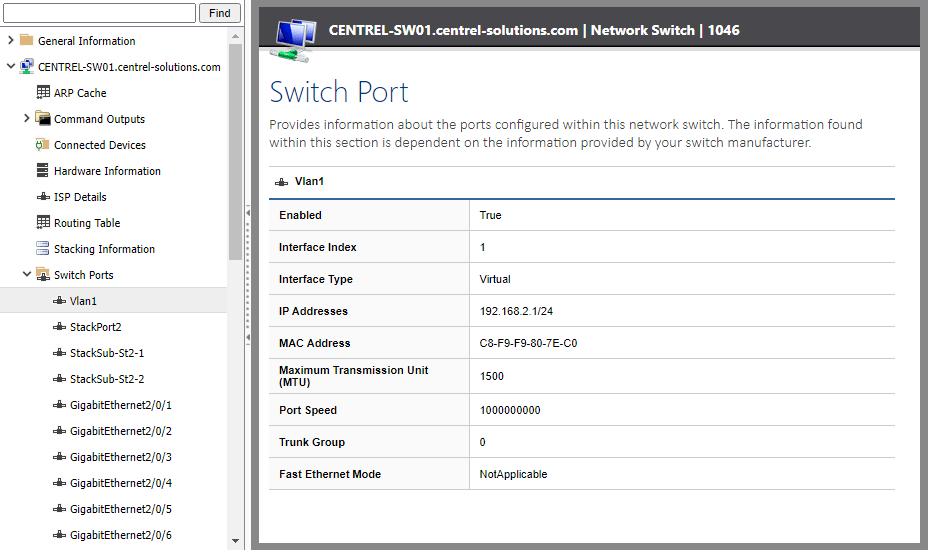Select StackSub-St2-1 in the tree
Image resolution: width=928 pixels, height=550 pixels.
click(107, 353)
